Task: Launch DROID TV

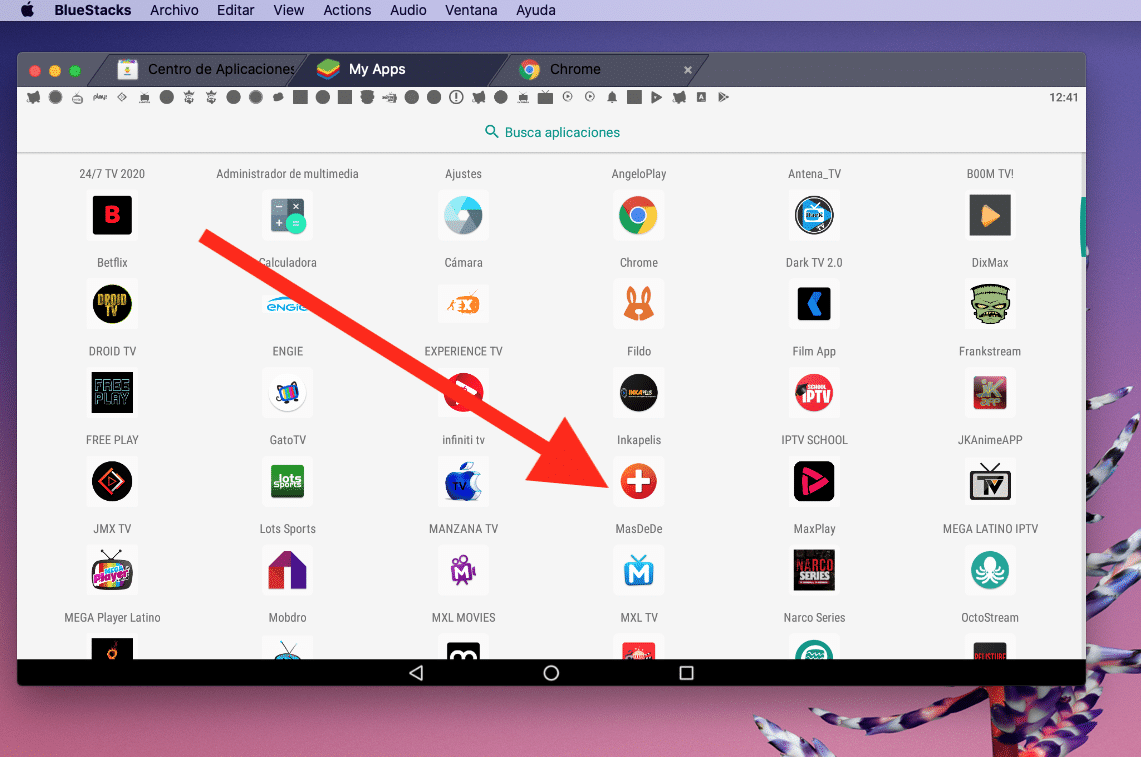Action: (x=112, y=304)
